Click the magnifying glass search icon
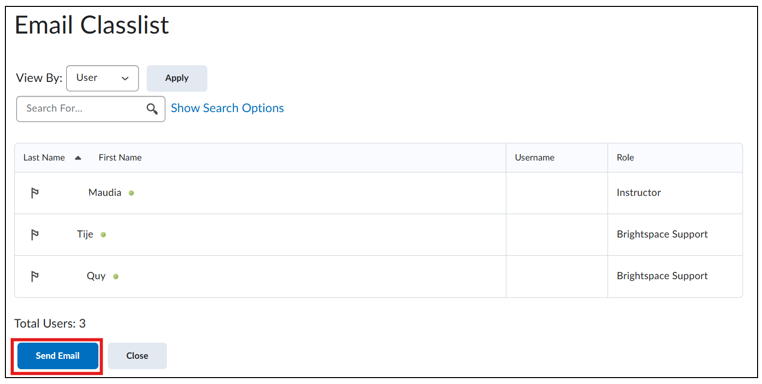Viewport: 762px width, 384px height. coord(152,109)
